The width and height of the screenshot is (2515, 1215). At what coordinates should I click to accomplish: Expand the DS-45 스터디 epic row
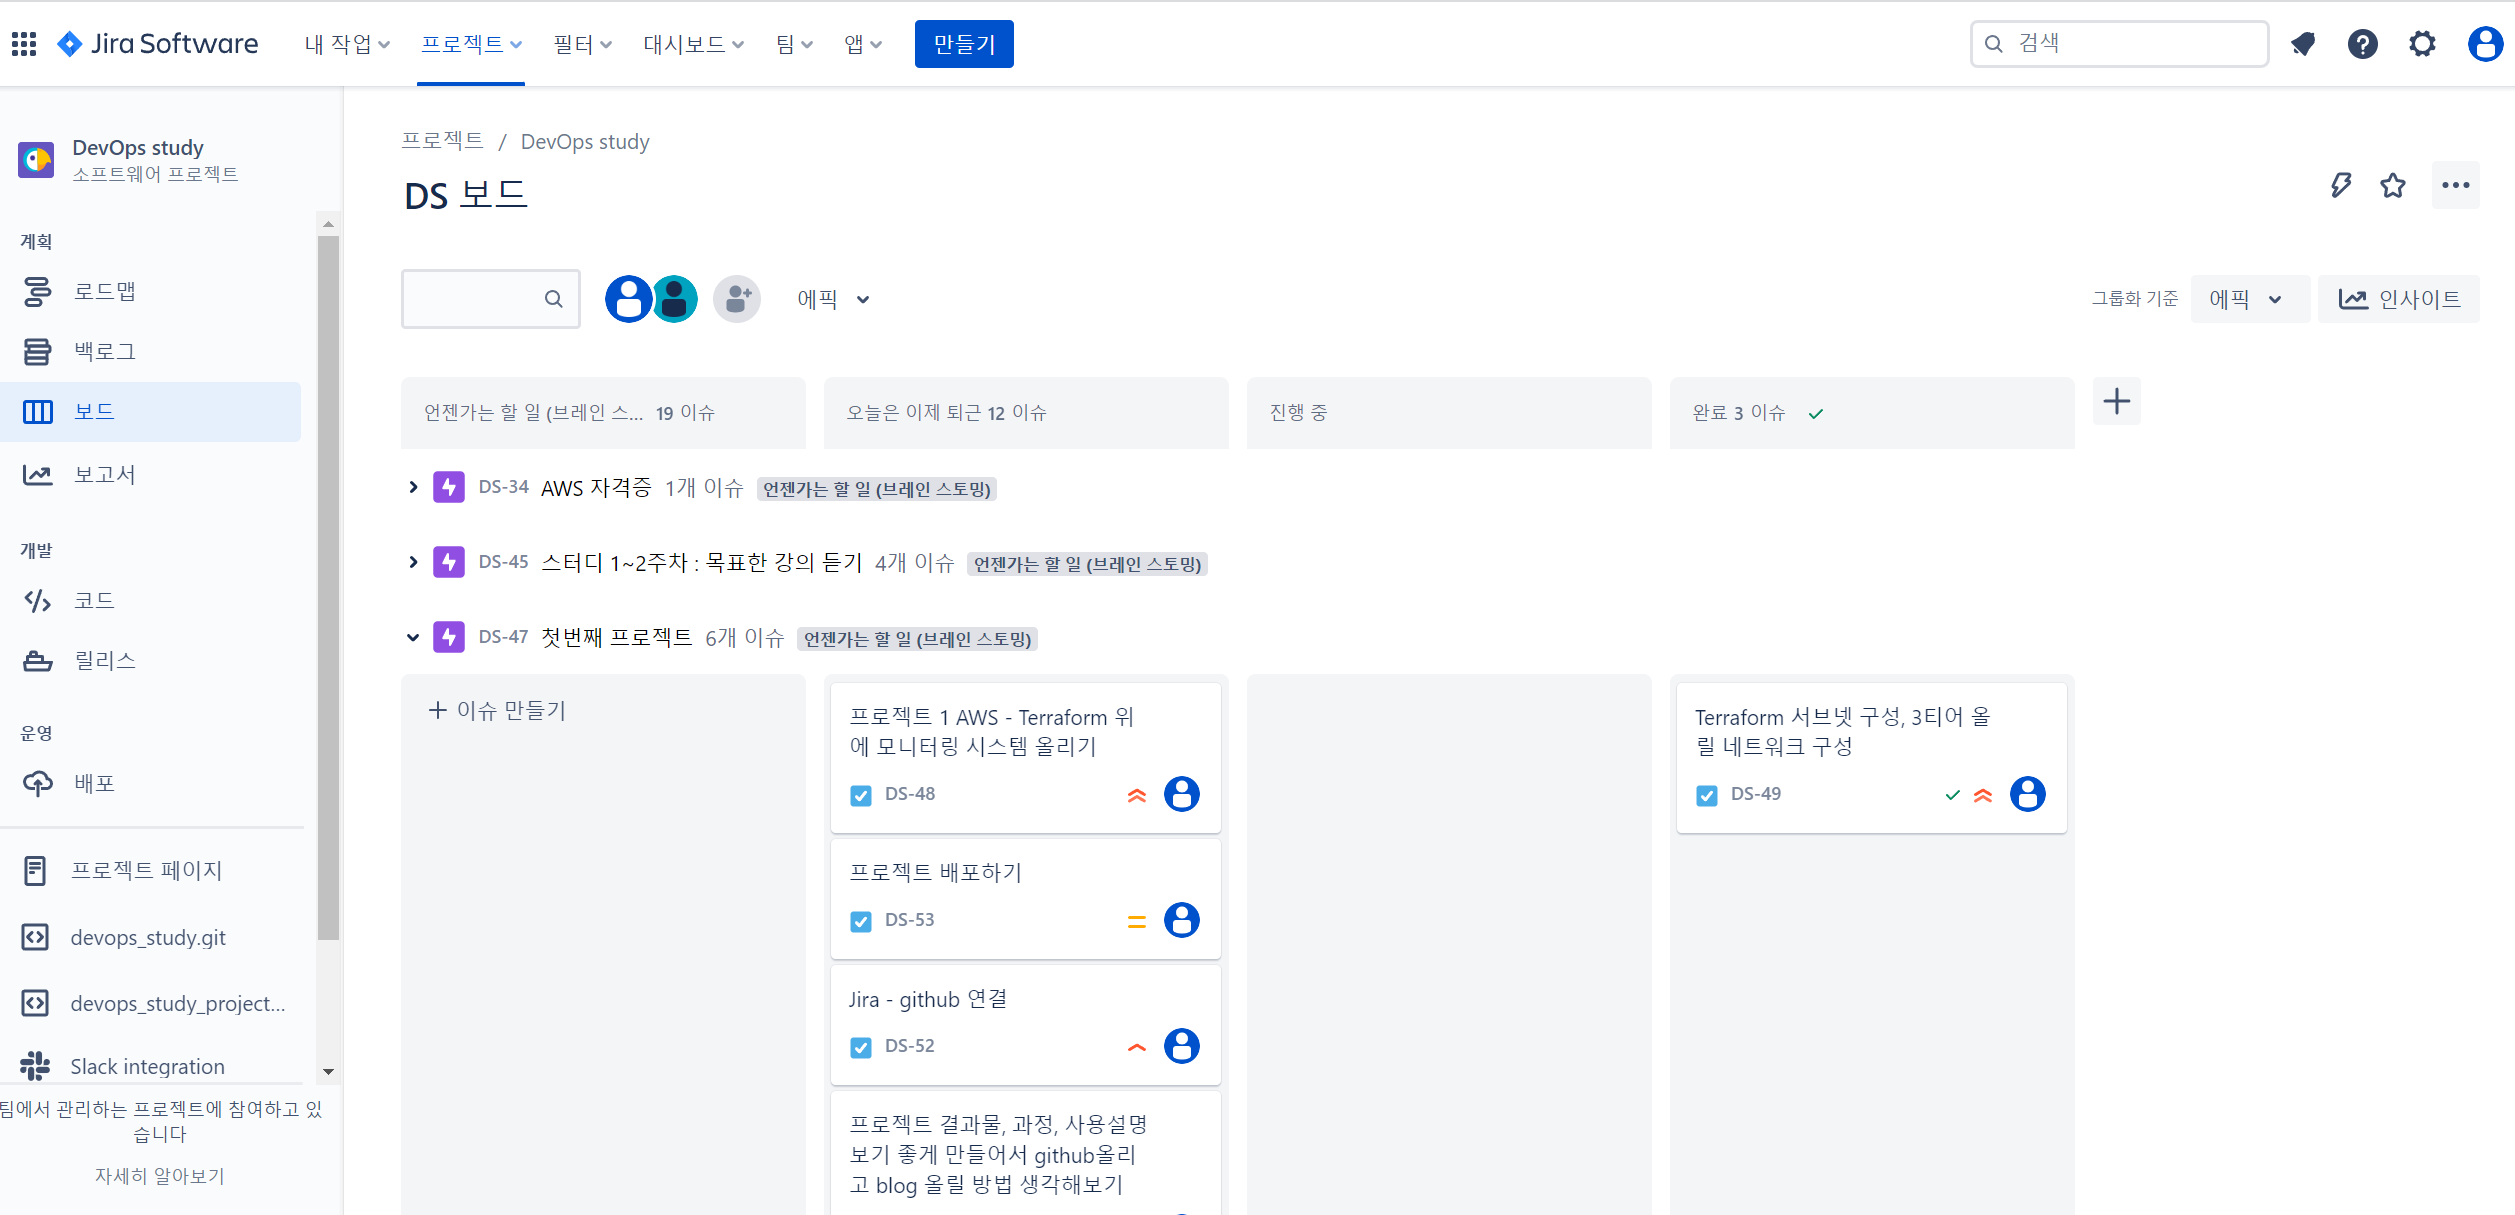click(x=413, y=562)
